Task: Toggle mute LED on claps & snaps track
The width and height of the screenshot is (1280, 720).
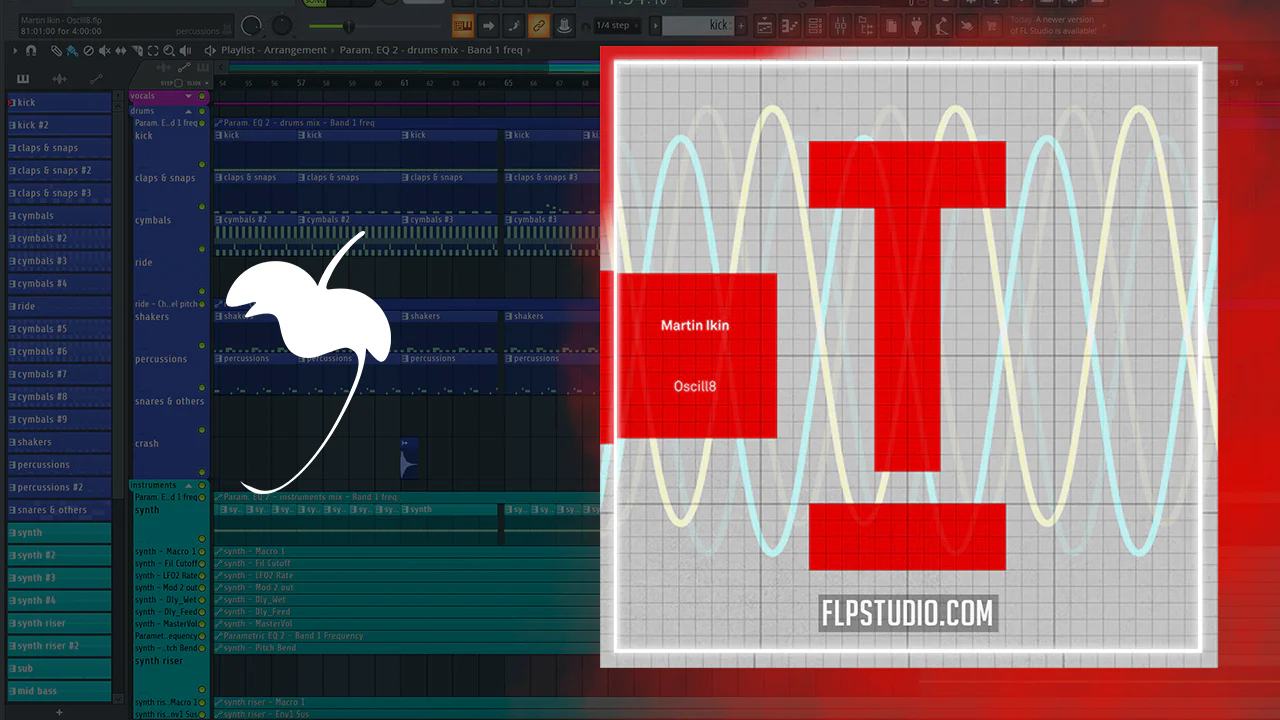Action: [x=202, y=207]
